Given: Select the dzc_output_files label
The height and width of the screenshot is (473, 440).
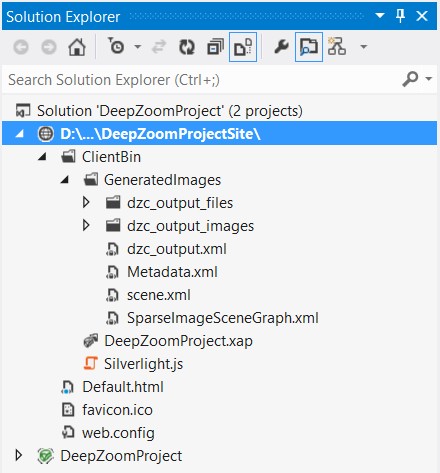Looking at the screenshot, I should 180,203.
